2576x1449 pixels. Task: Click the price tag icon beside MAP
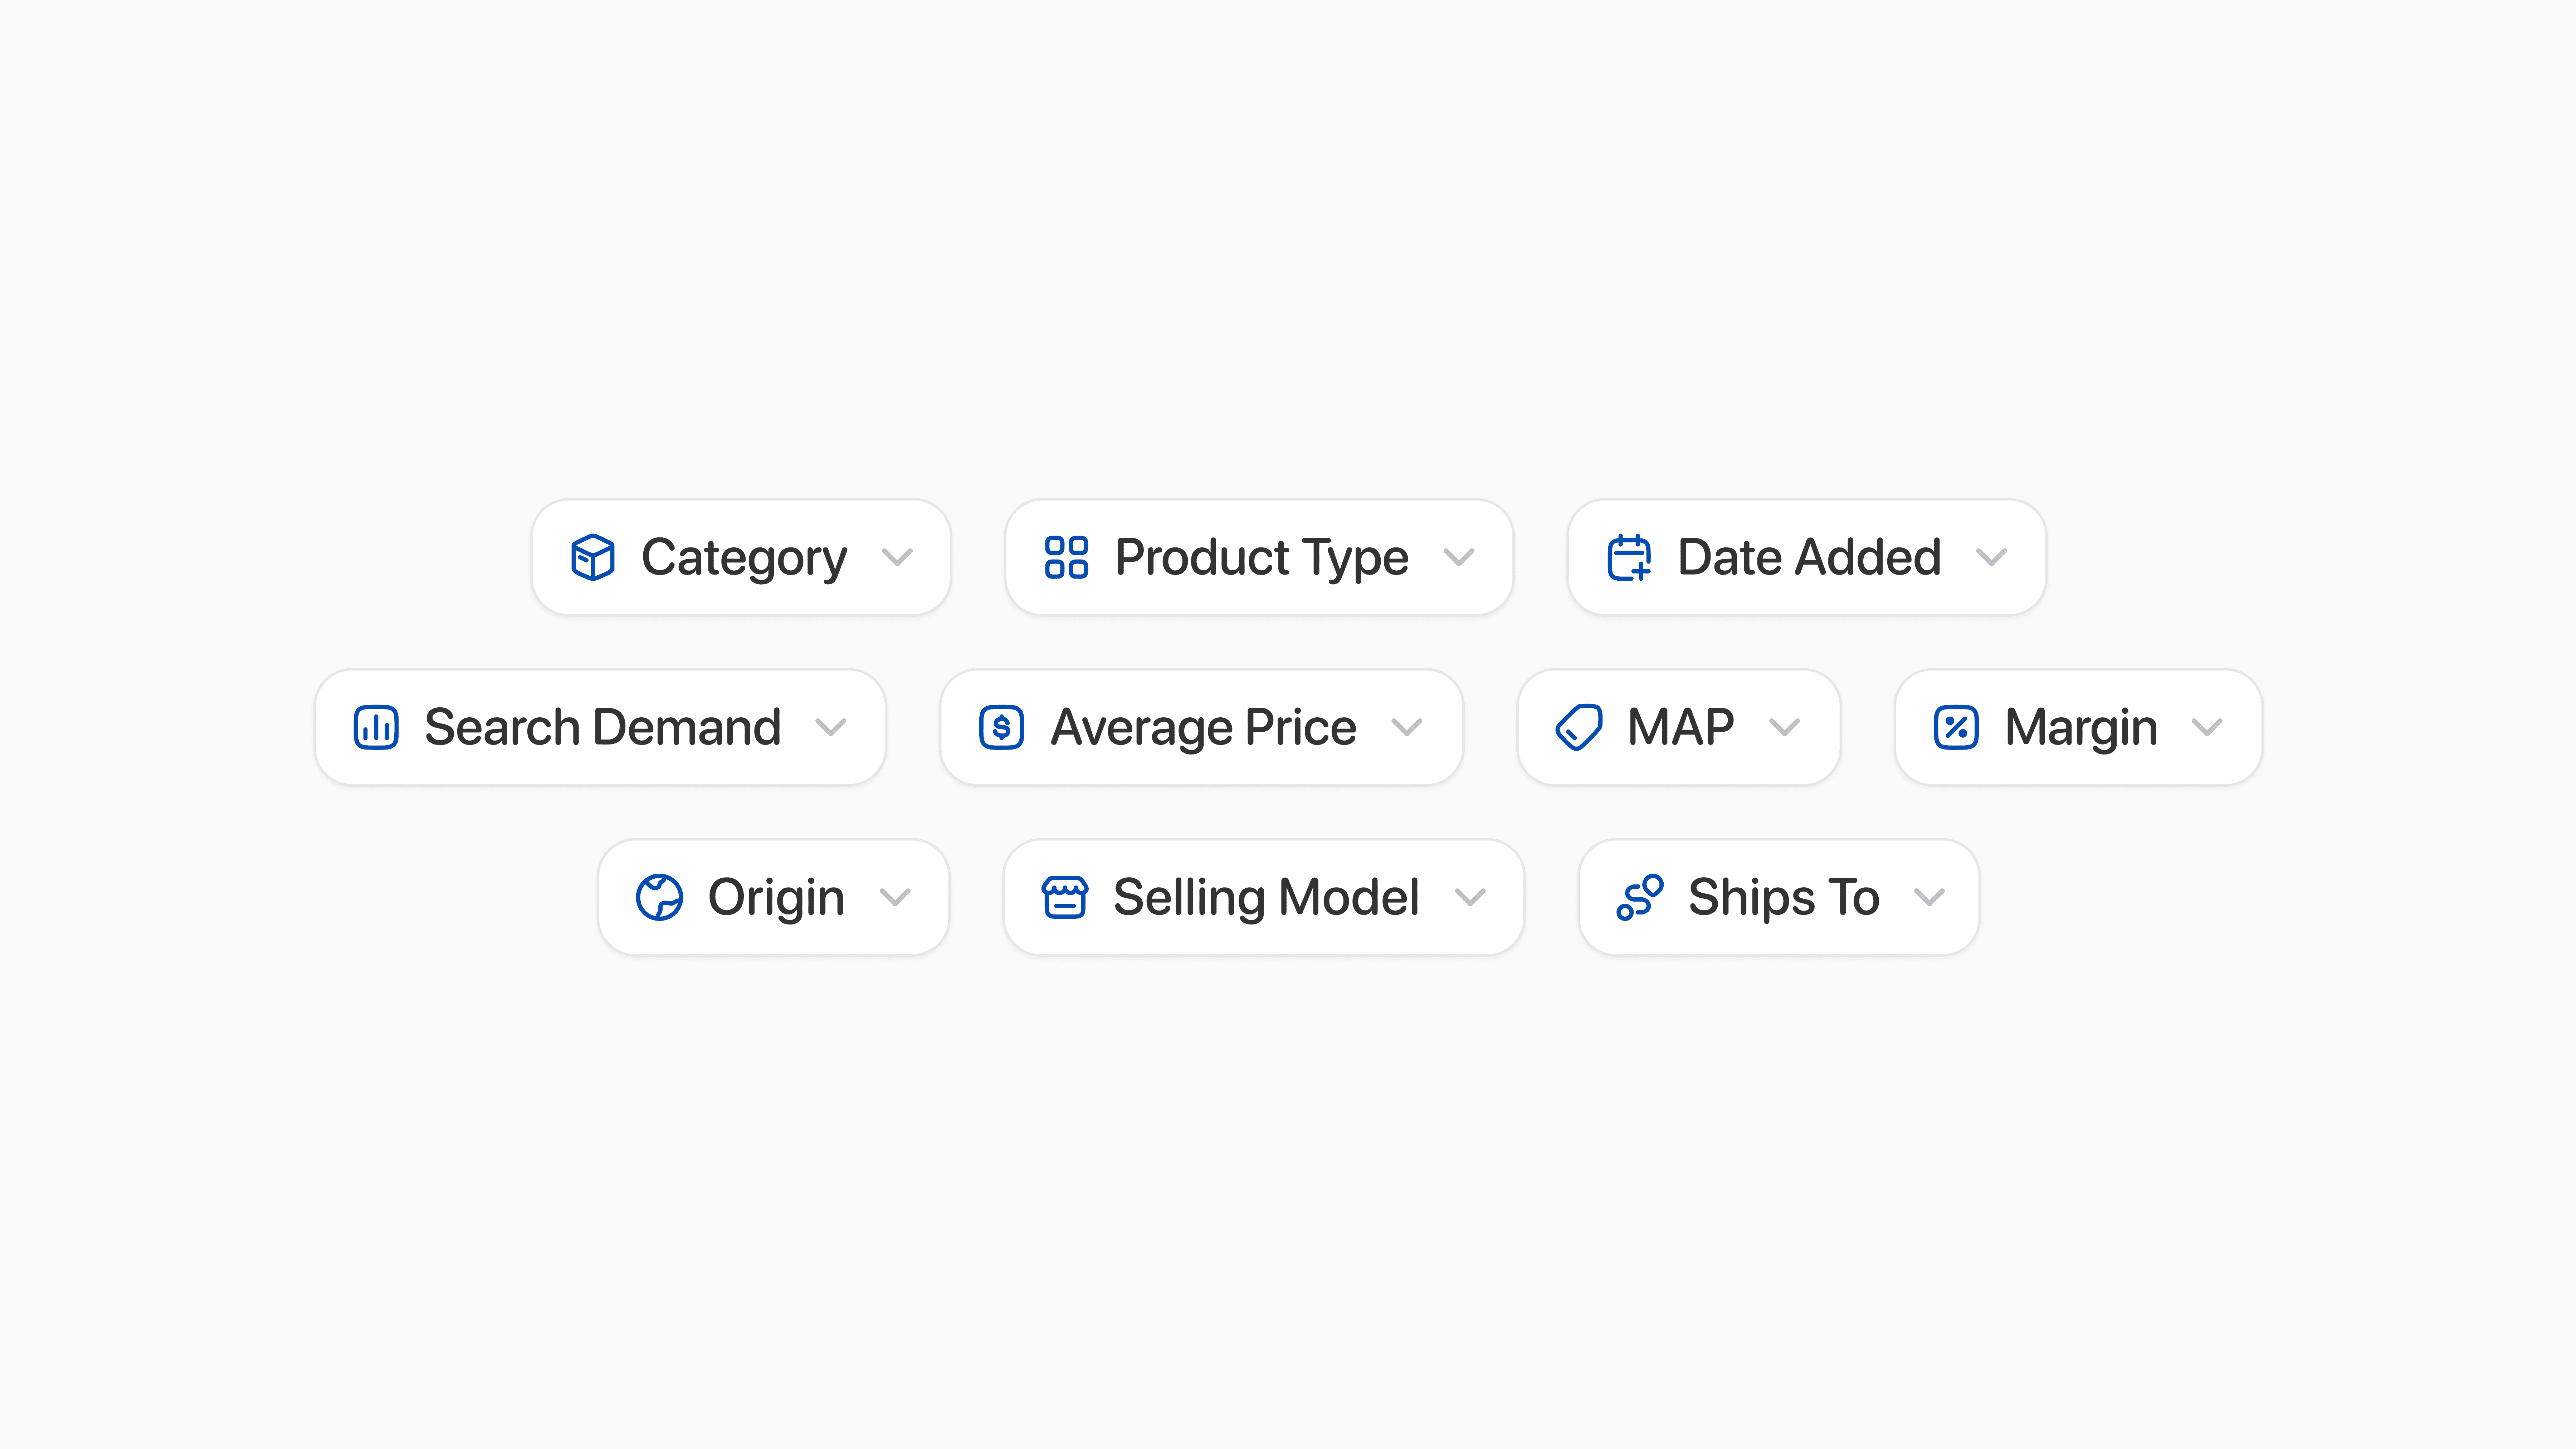click(x=1579, y=727)
